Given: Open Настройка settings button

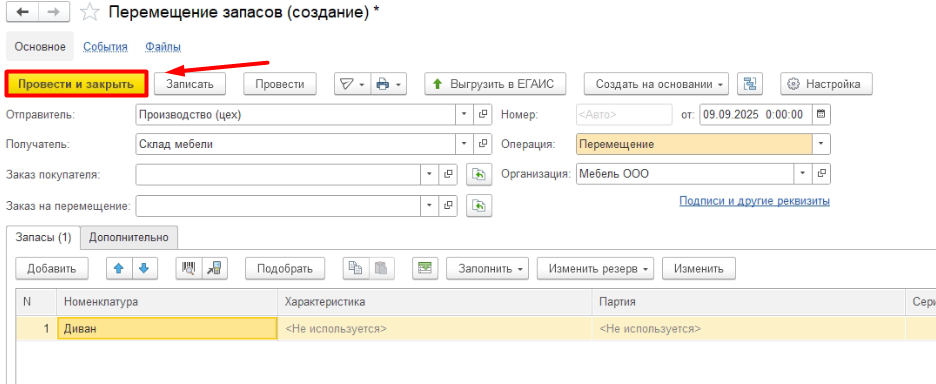Looking at the screenshot, I should click(826, 84).
